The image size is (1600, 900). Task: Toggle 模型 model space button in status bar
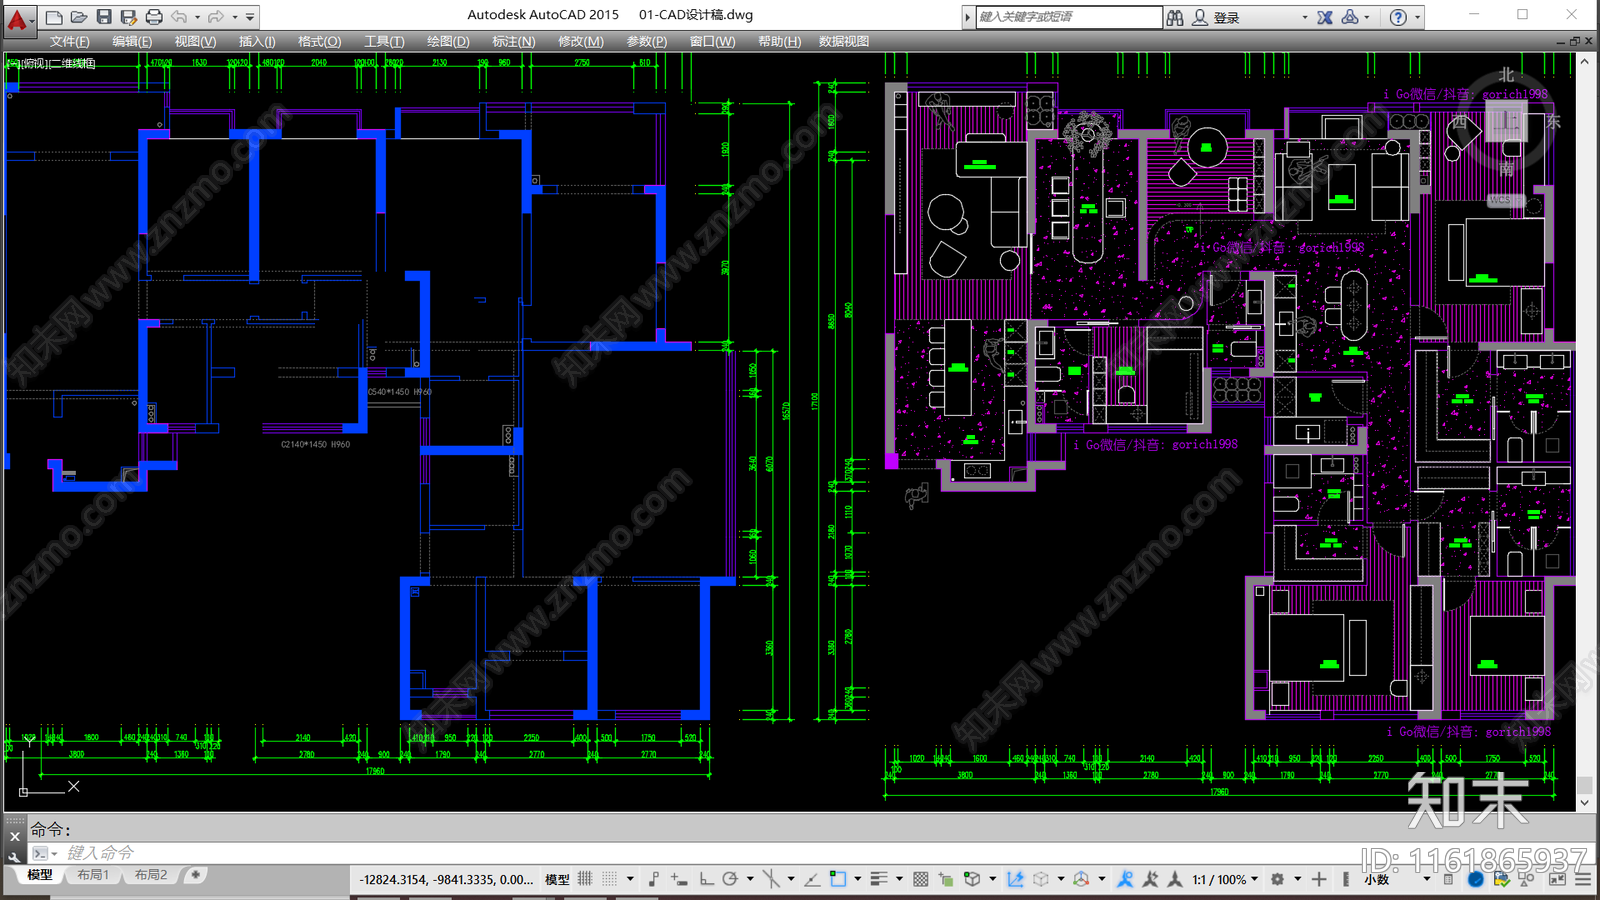coord(557,880)
